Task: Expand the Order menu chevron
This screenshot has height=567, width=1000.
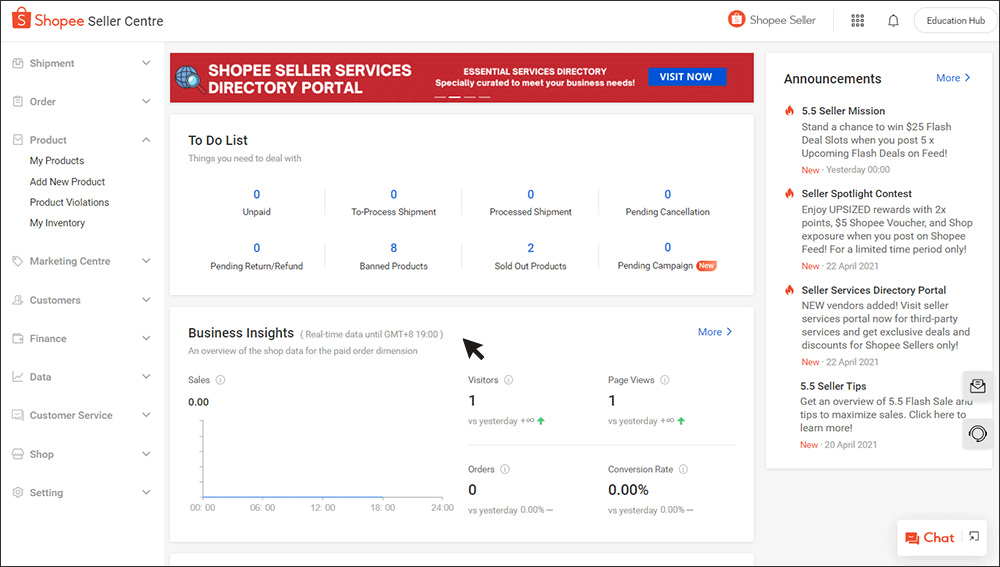Action: (x=146, y=101)
